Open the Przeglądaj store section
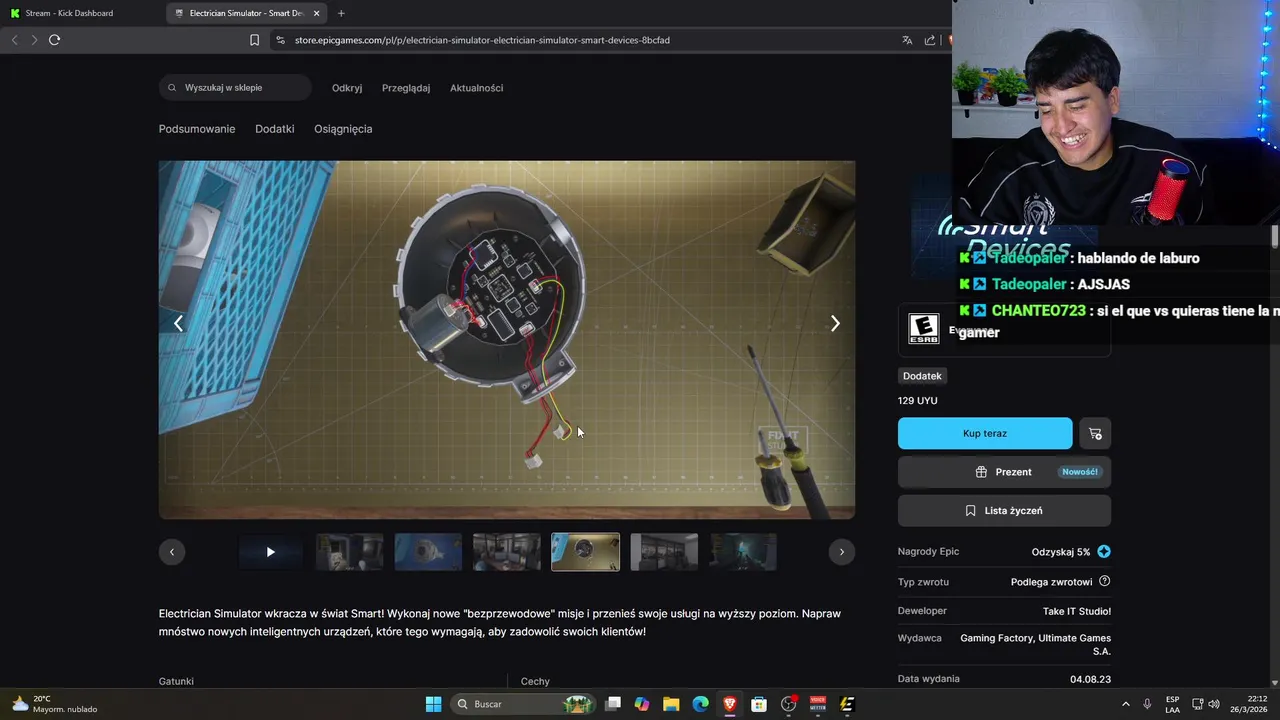 (x=406, y=88)
